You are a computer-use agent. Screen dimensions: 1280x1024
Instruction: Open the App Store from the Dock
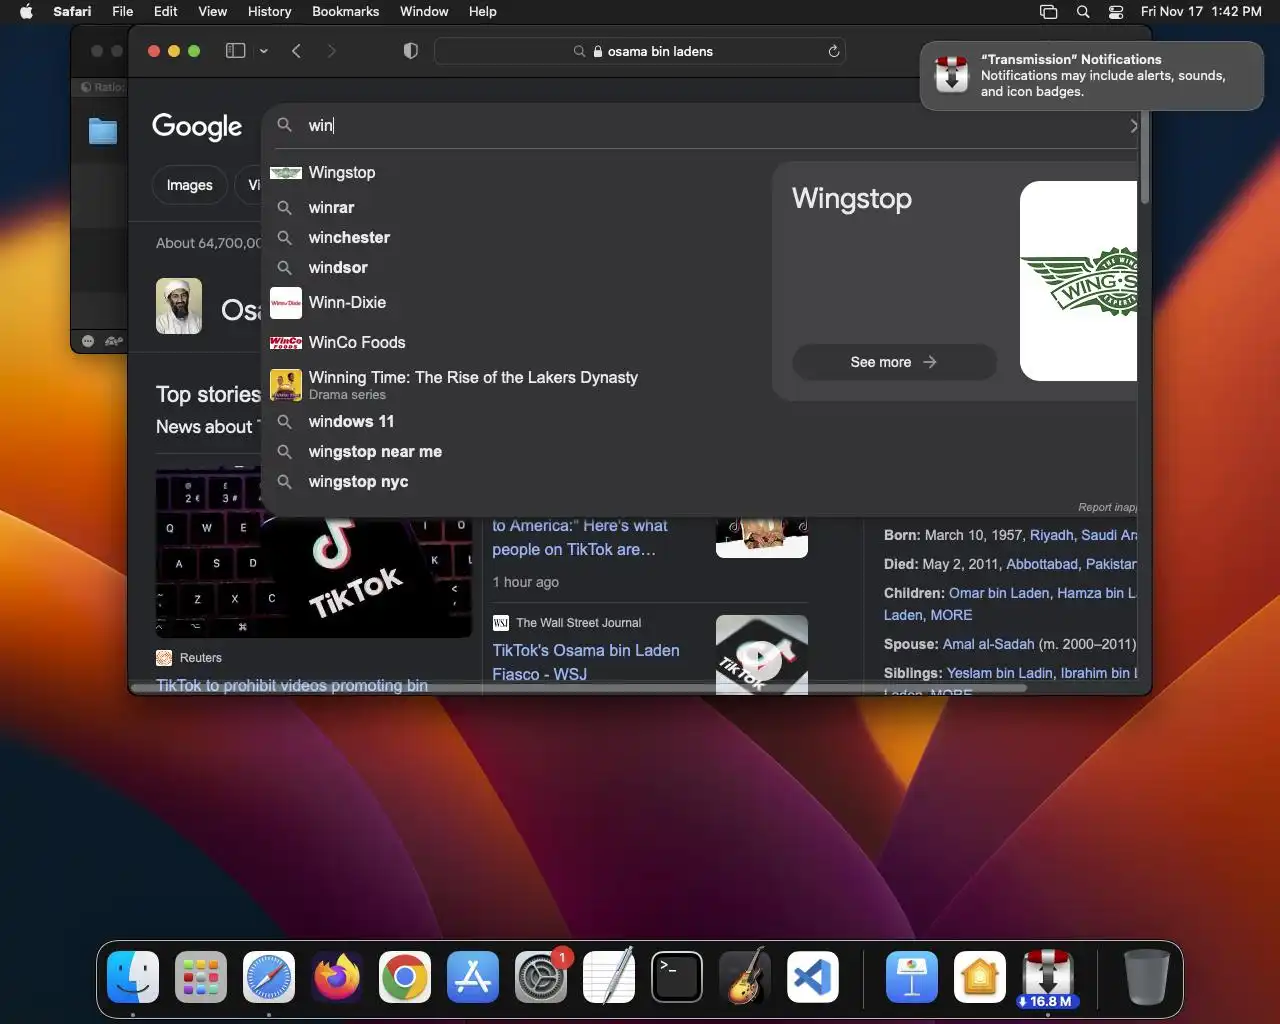point(473,977)
